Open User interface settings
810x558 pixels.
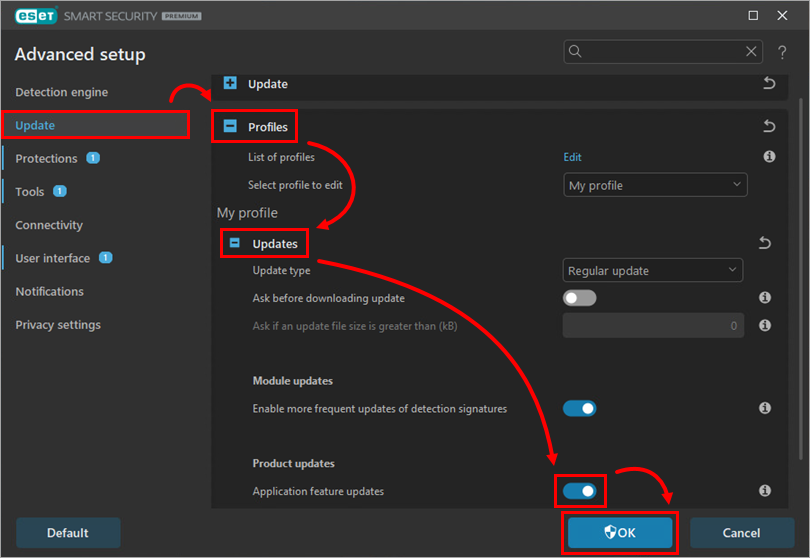pos(53,258)
